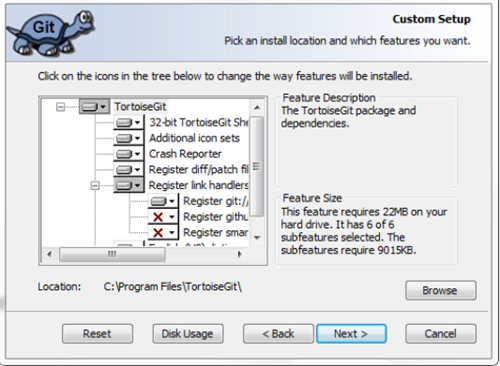The height and width of the screenshot is (366, 500).
Task: Click drive icon beside Register git:// entry
Action: click(x=163, y=201)
